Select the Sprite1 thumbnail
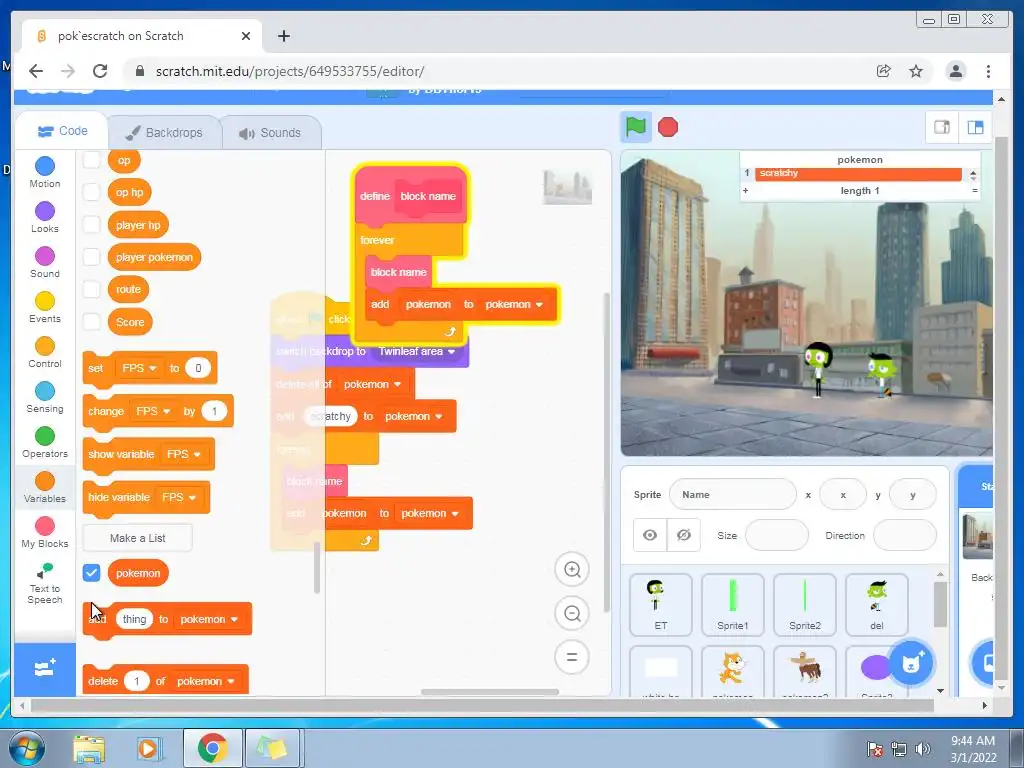The width and height of the screenshot is (1024, 768). click(733, 605)
